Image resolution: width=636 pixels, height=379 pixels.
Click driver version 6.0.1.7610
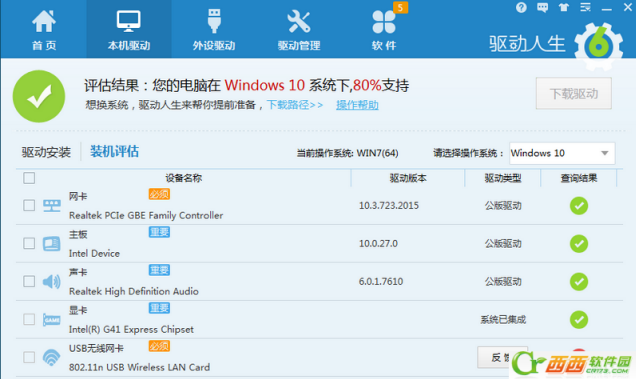(381, 282)
